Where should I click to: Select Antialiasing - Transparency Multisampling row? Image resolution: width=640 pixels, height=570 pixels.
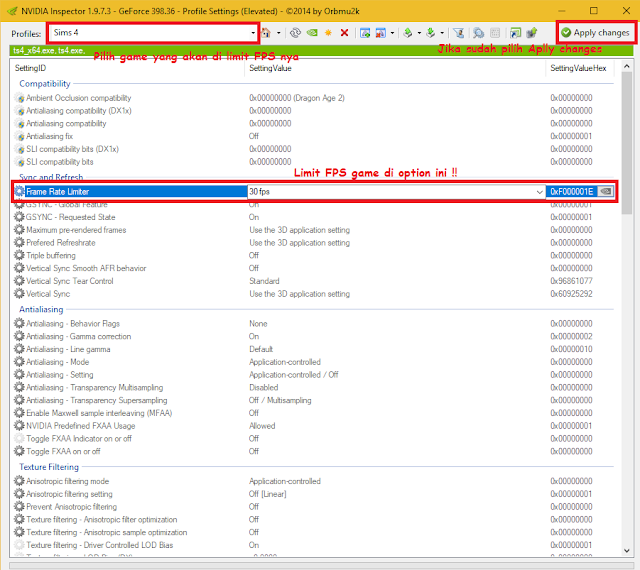(x=313, y=387)
